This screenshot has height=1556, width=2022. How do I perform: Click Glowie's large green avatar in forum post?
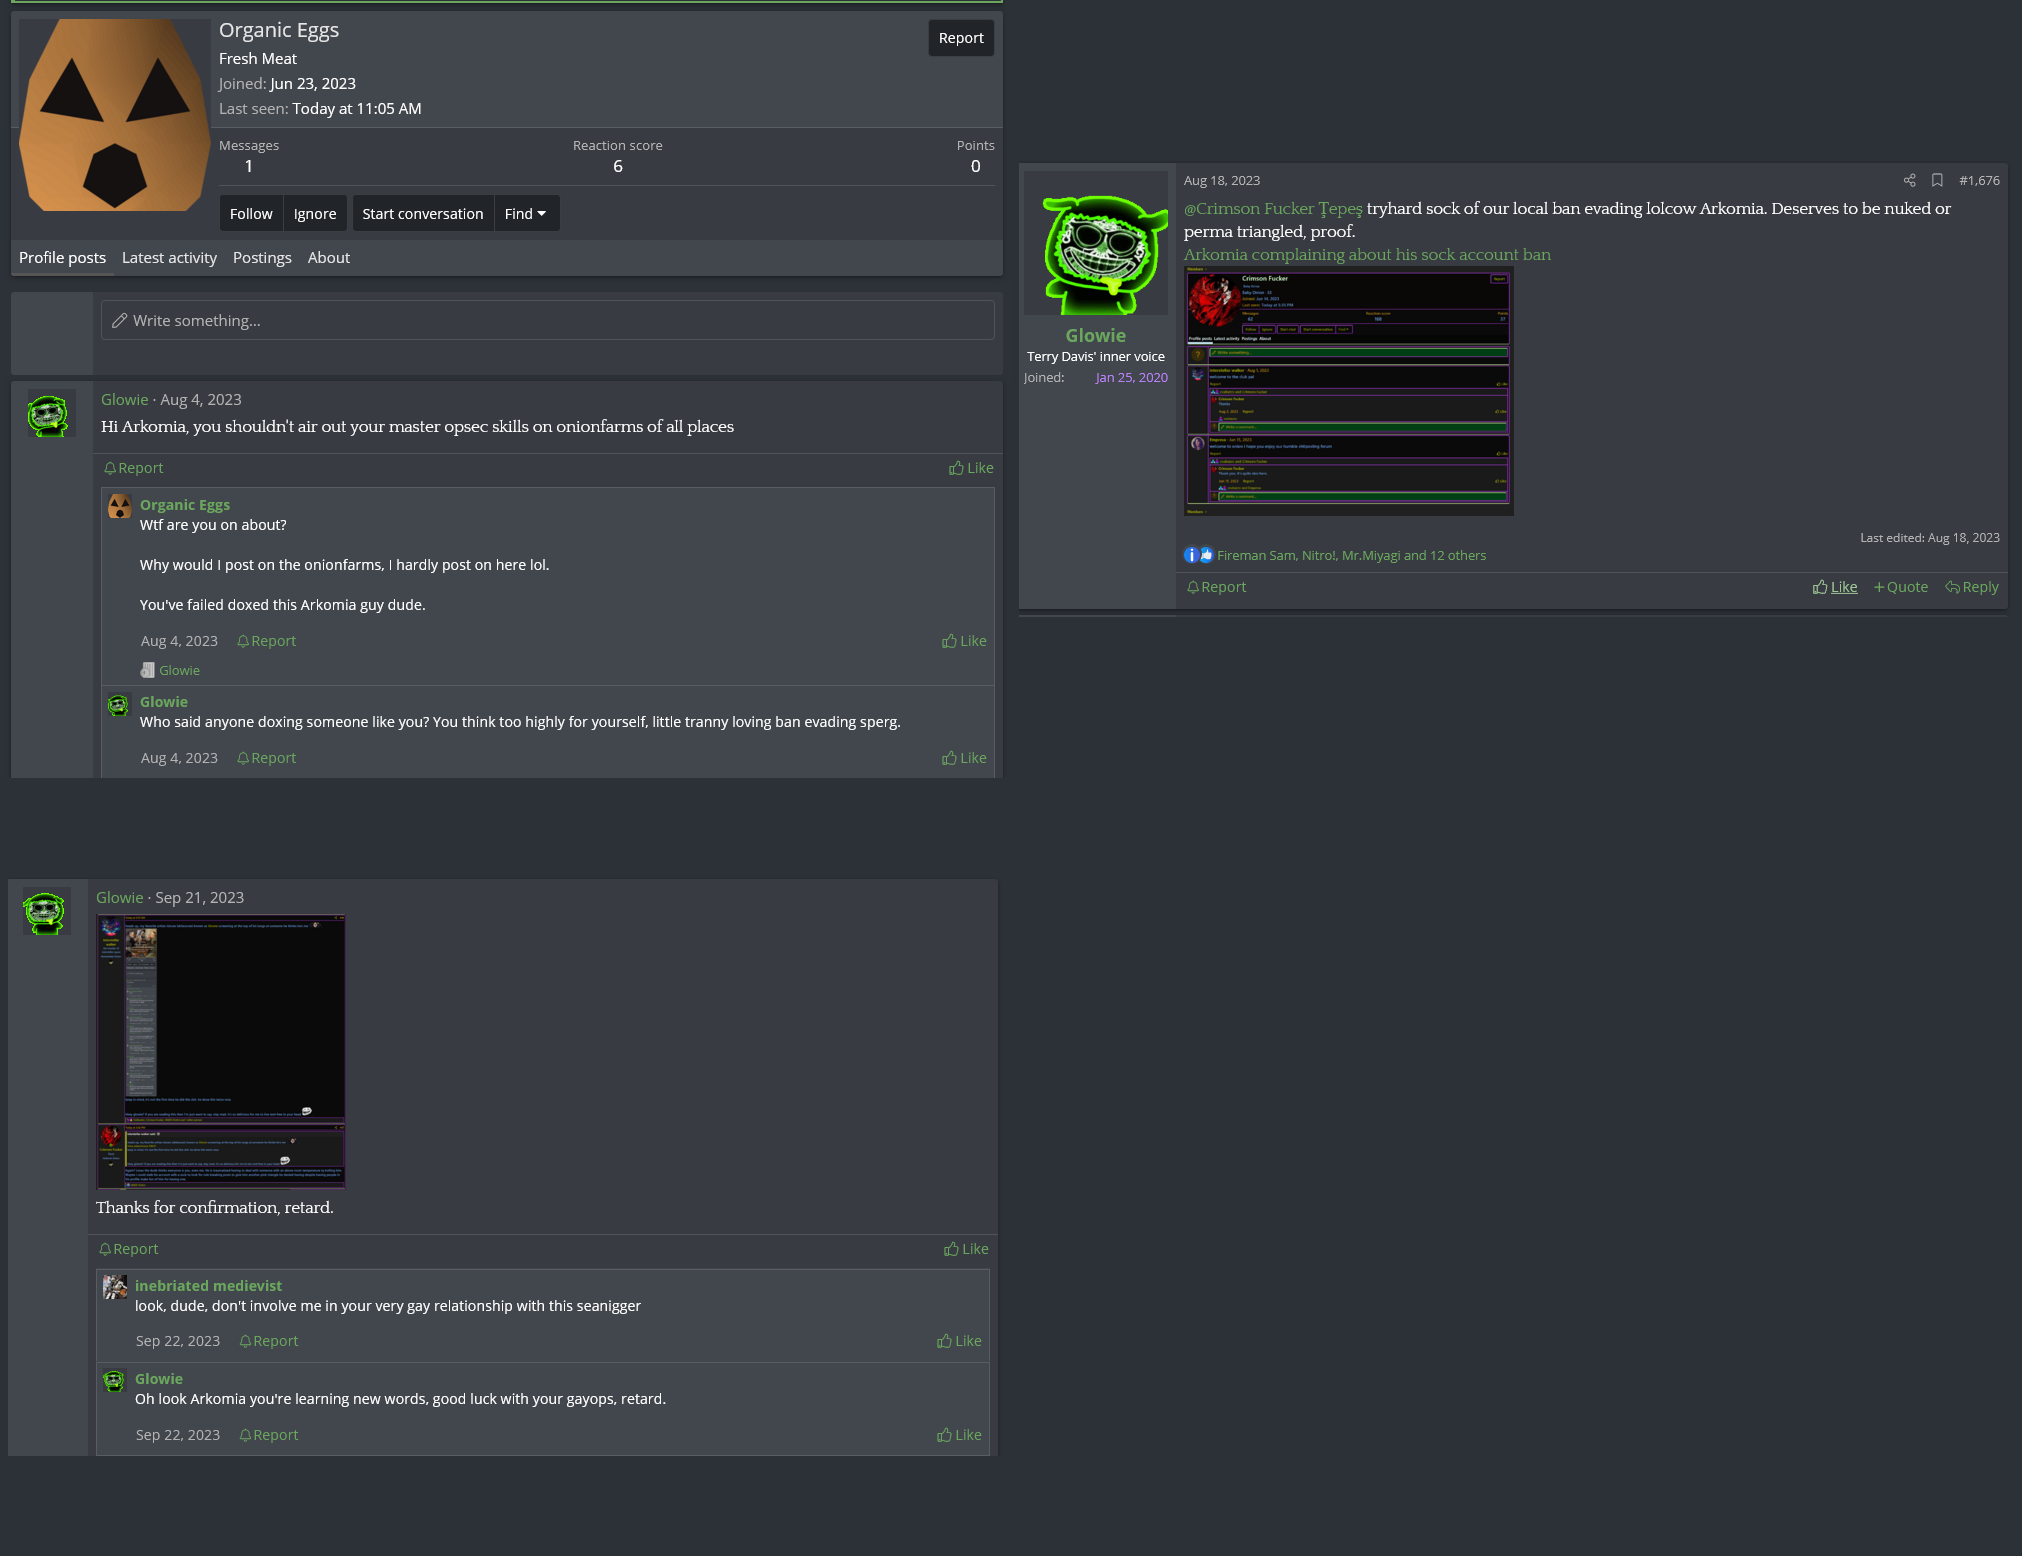pyautogui.click(x=1096, y=243)
